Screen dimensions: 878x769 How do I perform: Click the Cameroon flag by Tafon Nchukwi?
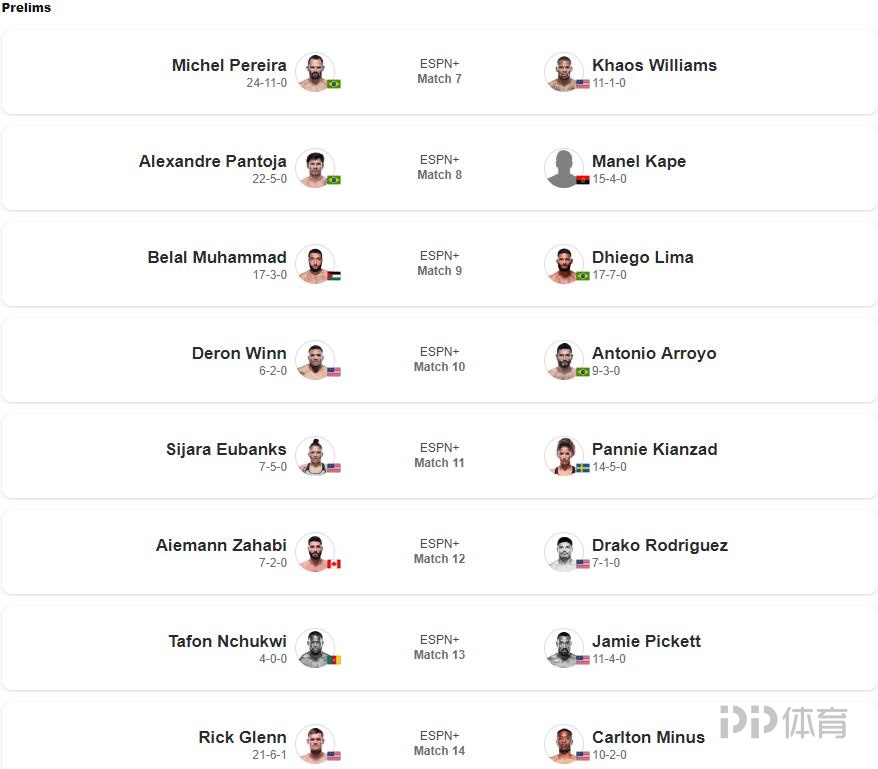(x=334, y=660)
